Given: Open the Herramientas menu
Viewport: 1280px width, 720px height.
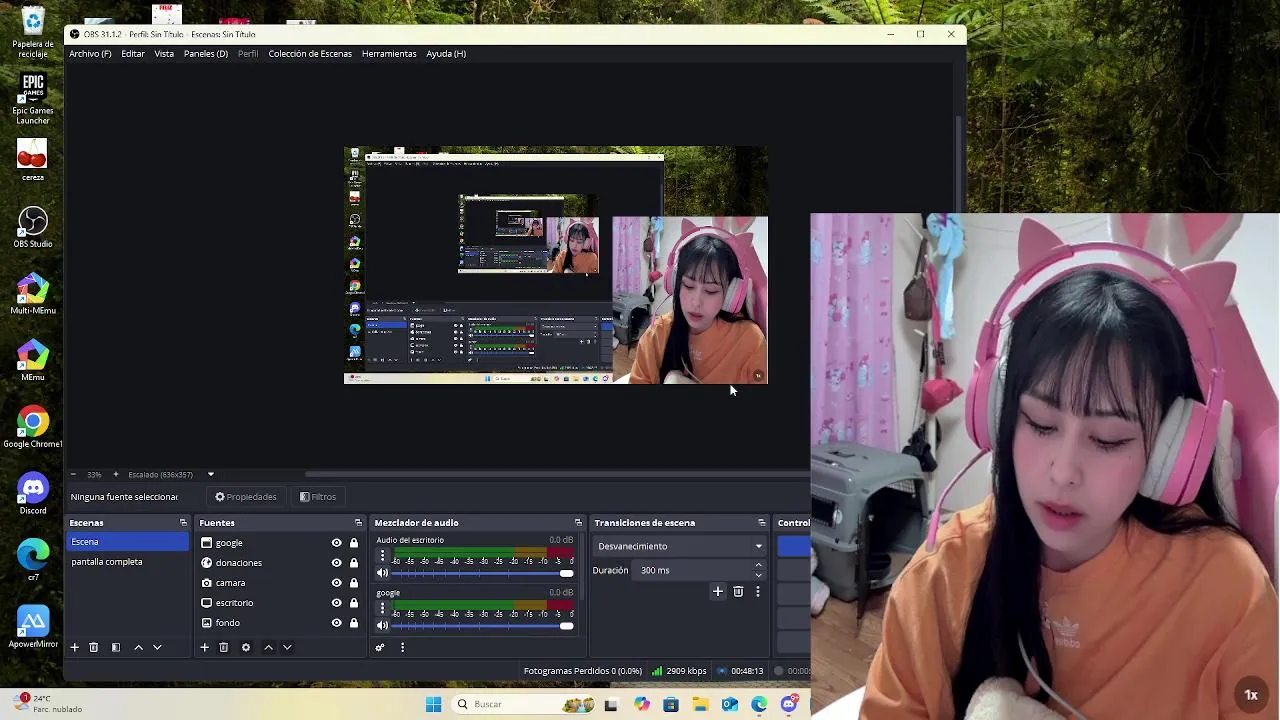Looking at the screenshot, I should pos(389,54).
